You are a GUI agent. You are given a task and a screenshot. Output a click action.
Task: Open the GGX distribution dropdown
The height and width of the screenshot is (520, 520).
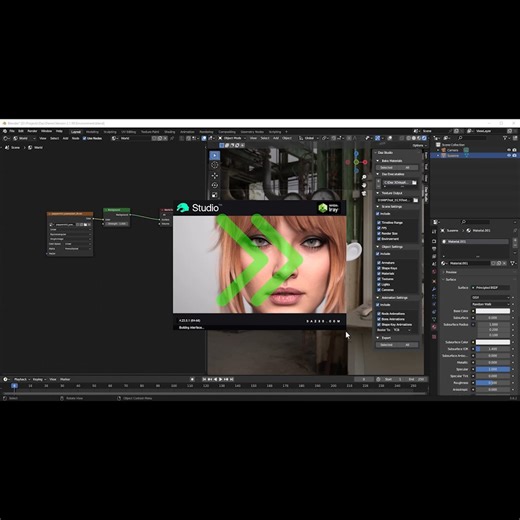point(491,297)
